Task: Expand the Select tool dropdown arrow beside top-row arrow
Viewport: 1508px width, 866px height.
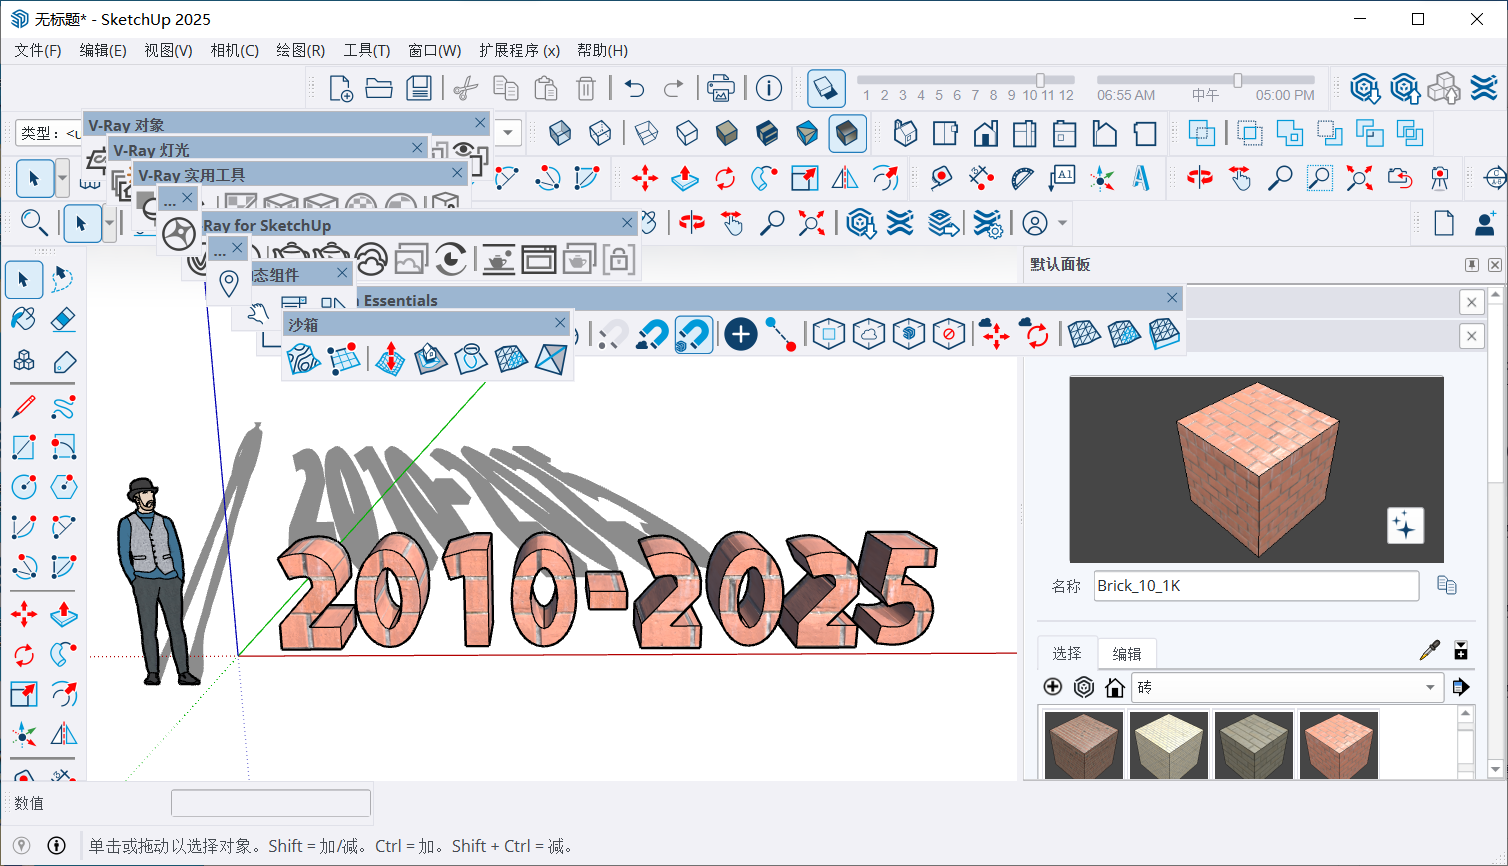Action: (x=62, y=179)
